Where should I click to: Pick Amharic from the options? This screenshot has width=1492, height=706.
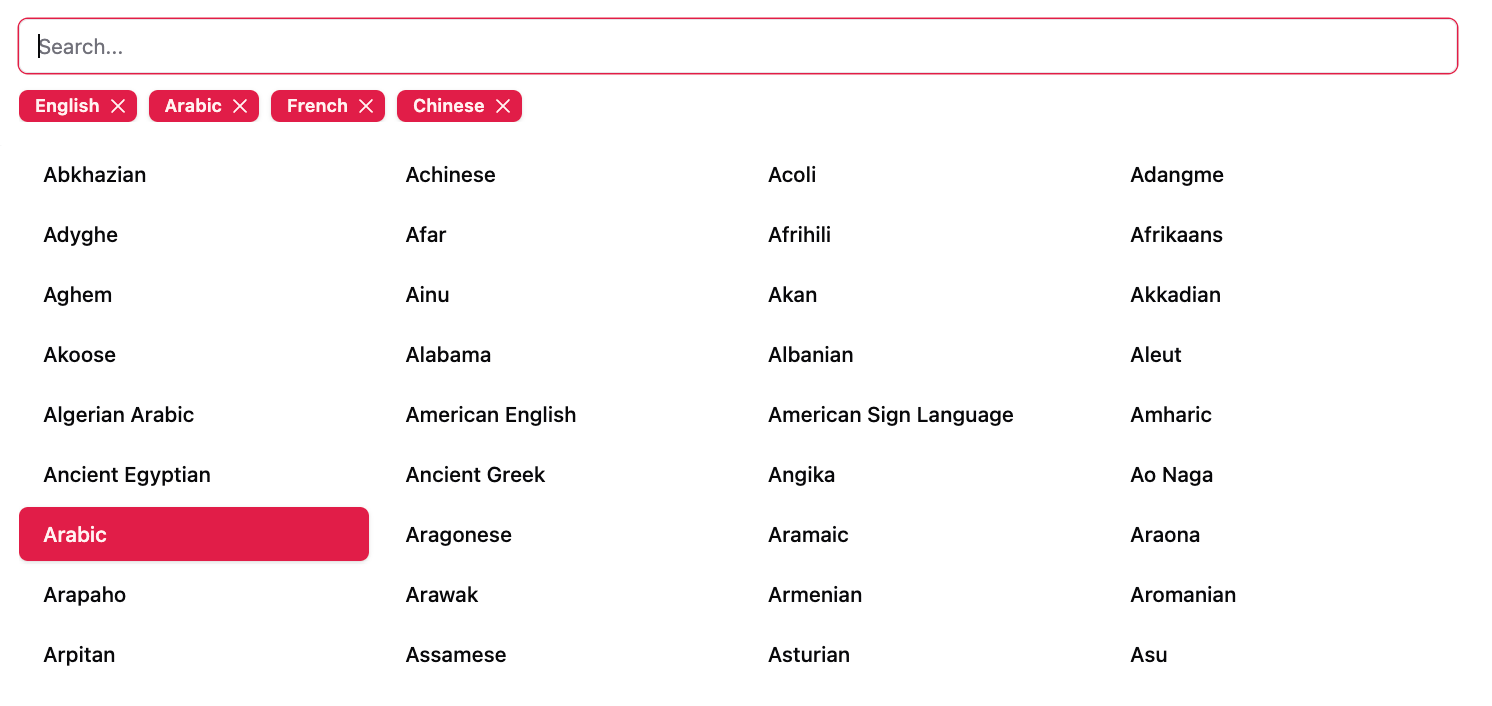pos(1280,414)
